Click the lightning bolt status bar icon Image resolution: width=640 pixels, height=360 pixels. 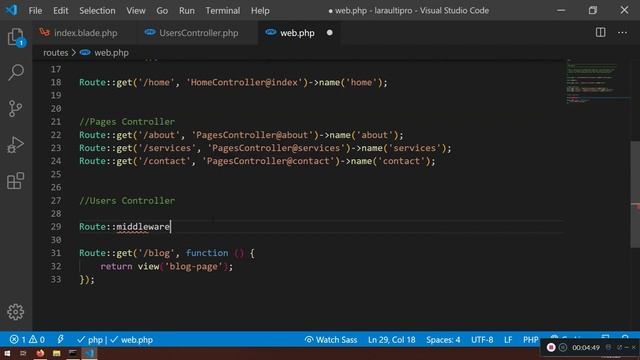[x=60, y=339]
